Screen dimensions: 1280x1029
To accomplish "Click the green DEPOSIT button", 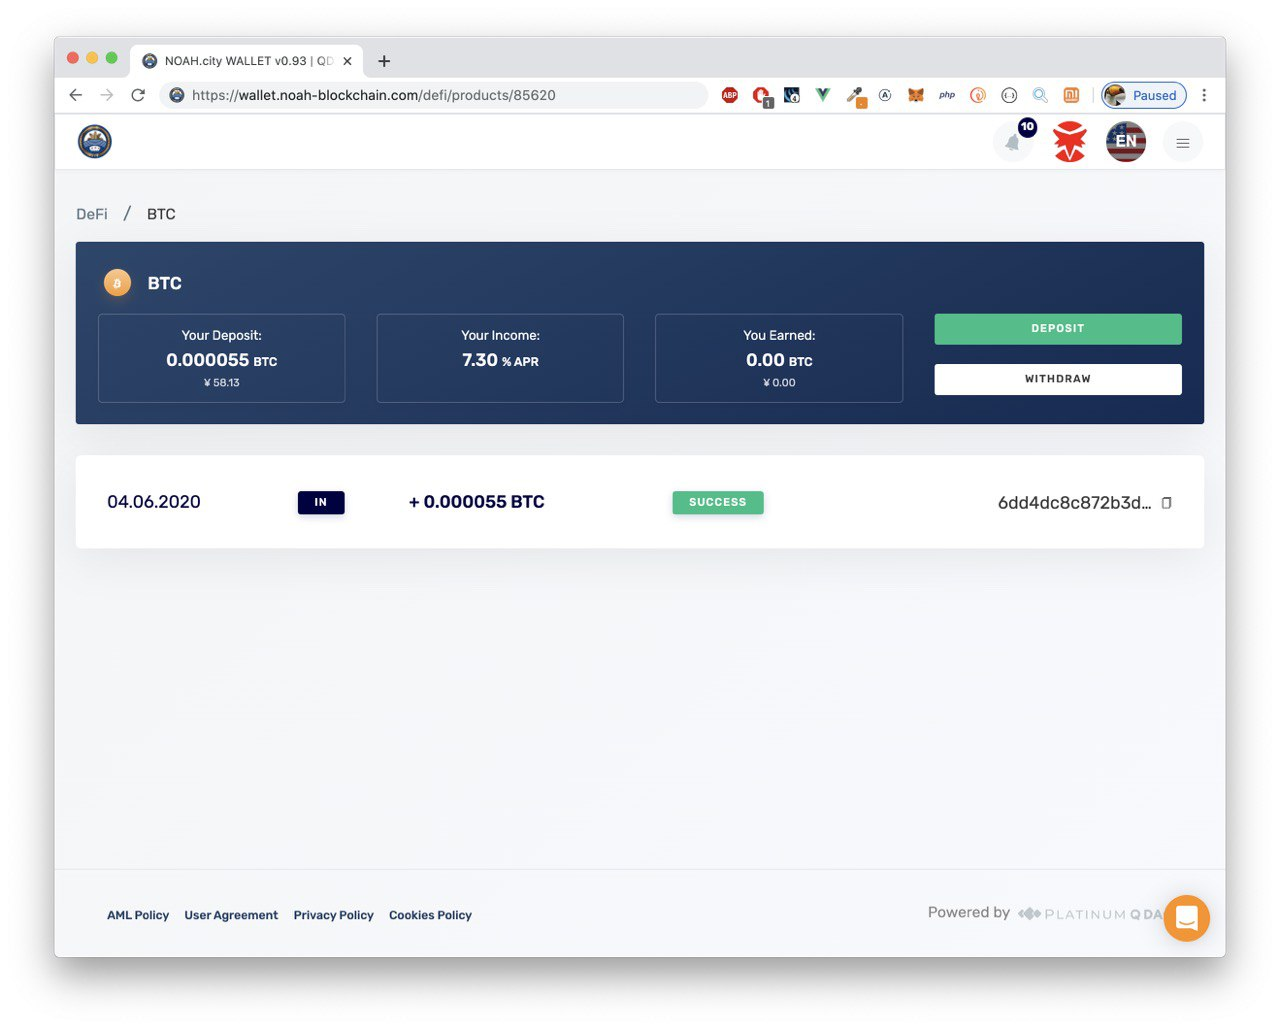I will coord(1058,329).
